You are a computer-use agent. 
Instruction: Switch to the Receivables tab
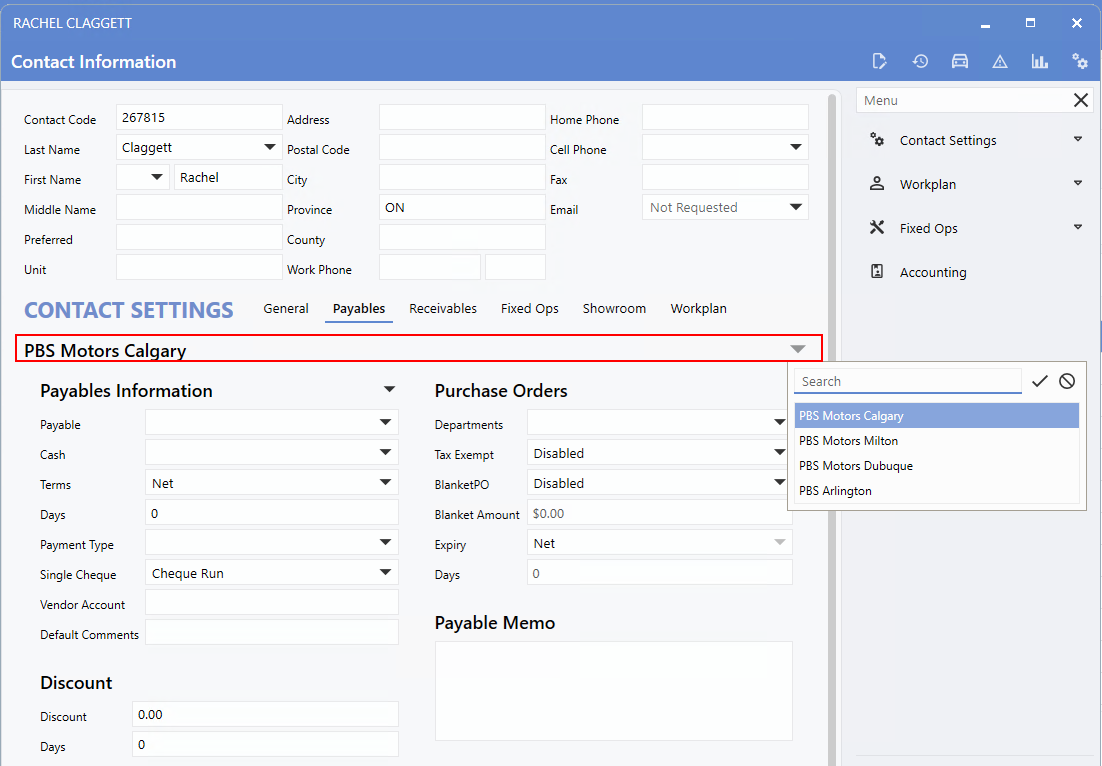click(x=443, y=309)
